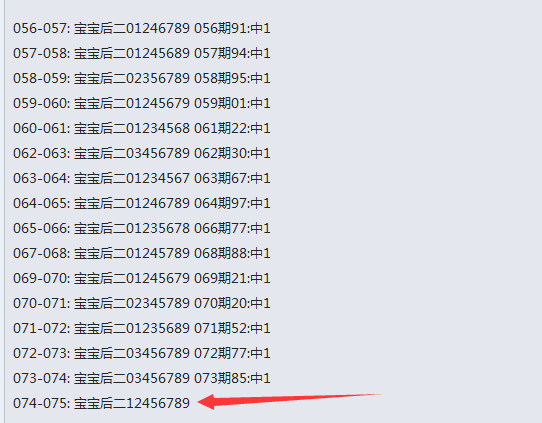
Task: Click the 065-066 line with 01235678
Action: [x=142, y=228]
